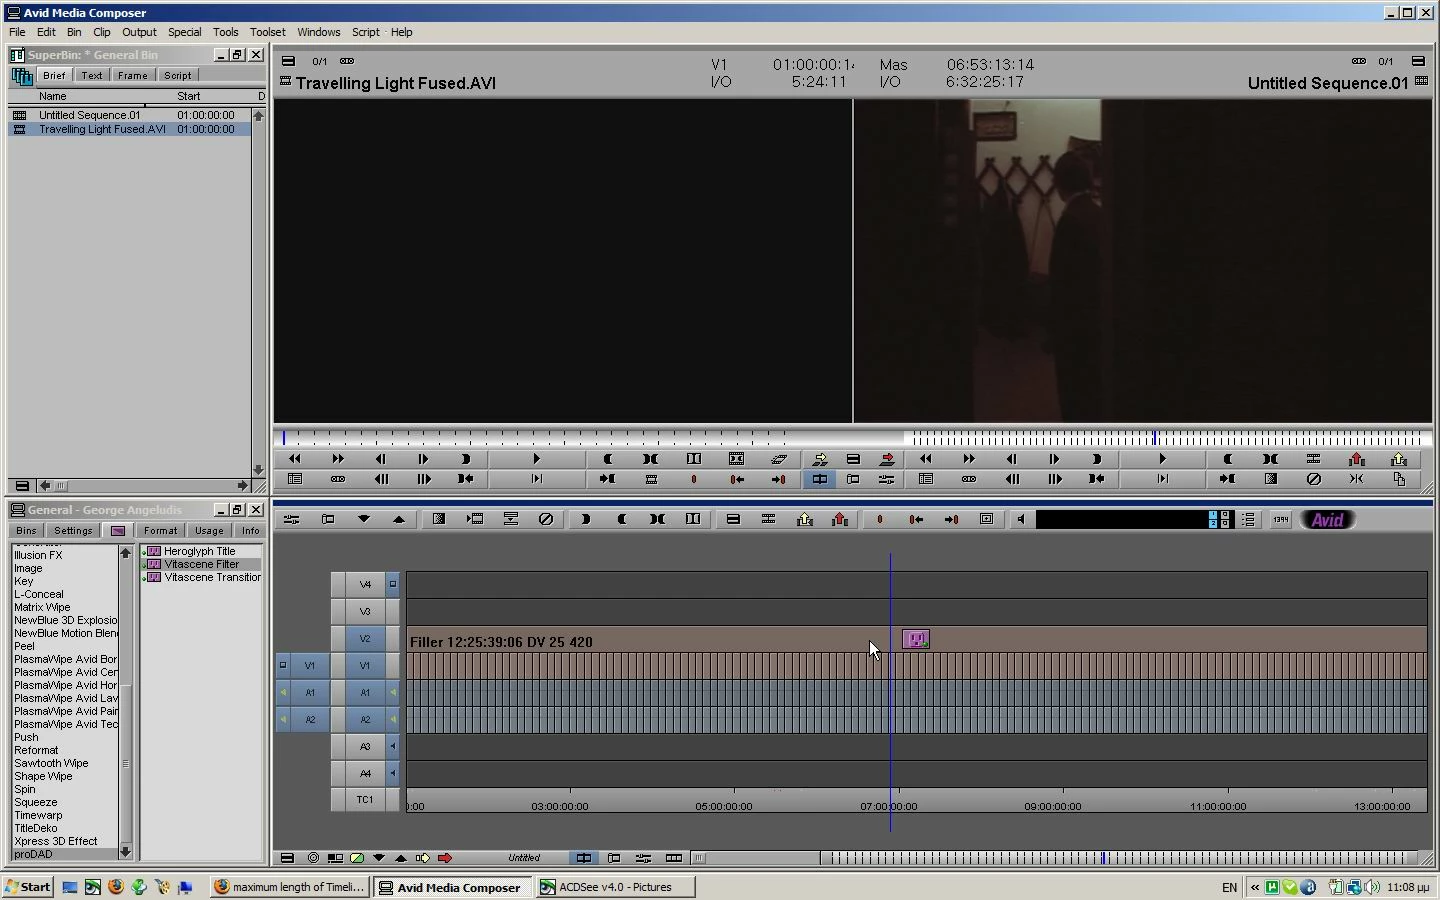Click record monitor Lift button
Screen dimensions: 1440x900
pyautogui.click(x=1356, y=459)
